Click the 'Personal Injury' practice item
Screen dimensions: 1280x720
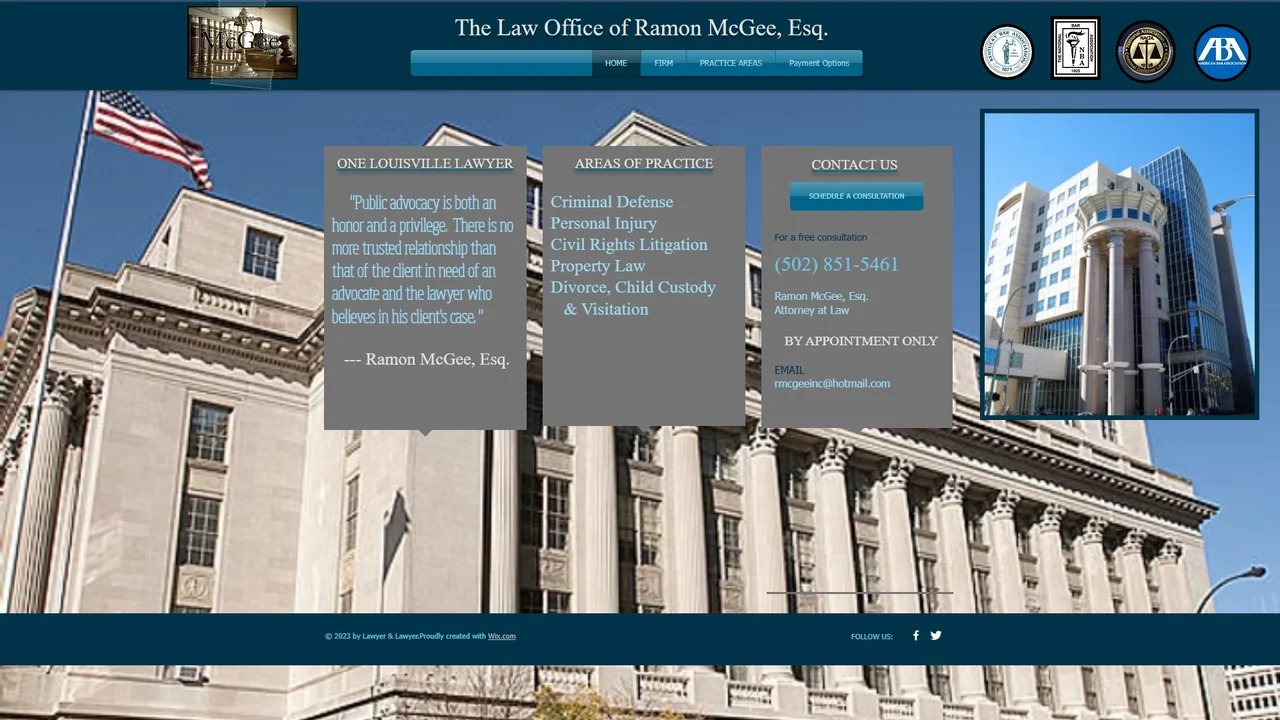[x=604, y=223]
